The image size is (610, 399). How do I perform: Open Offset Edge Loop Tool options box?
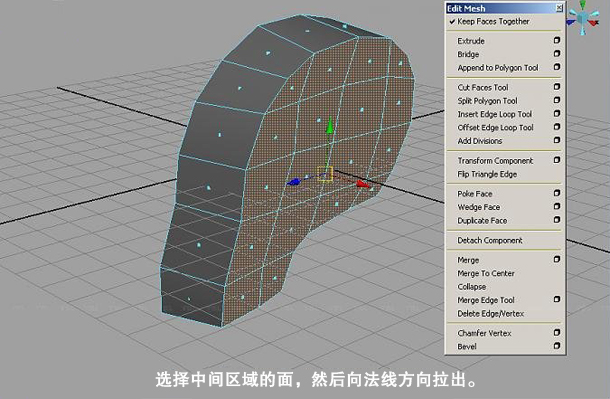pos(557,127)
